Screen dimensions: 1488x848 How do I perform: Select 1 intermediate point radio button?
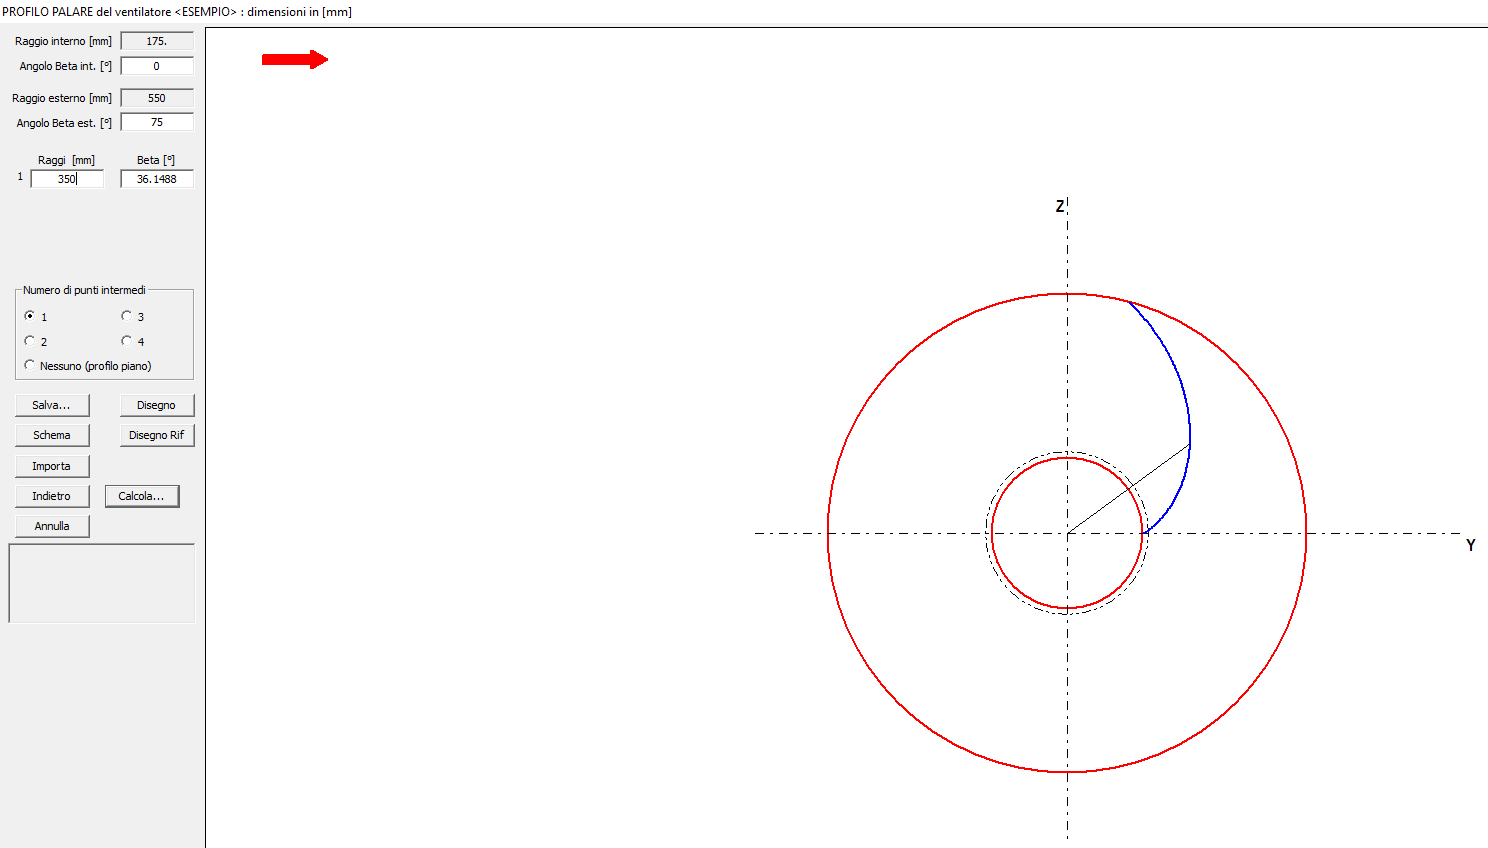(30, 316)
